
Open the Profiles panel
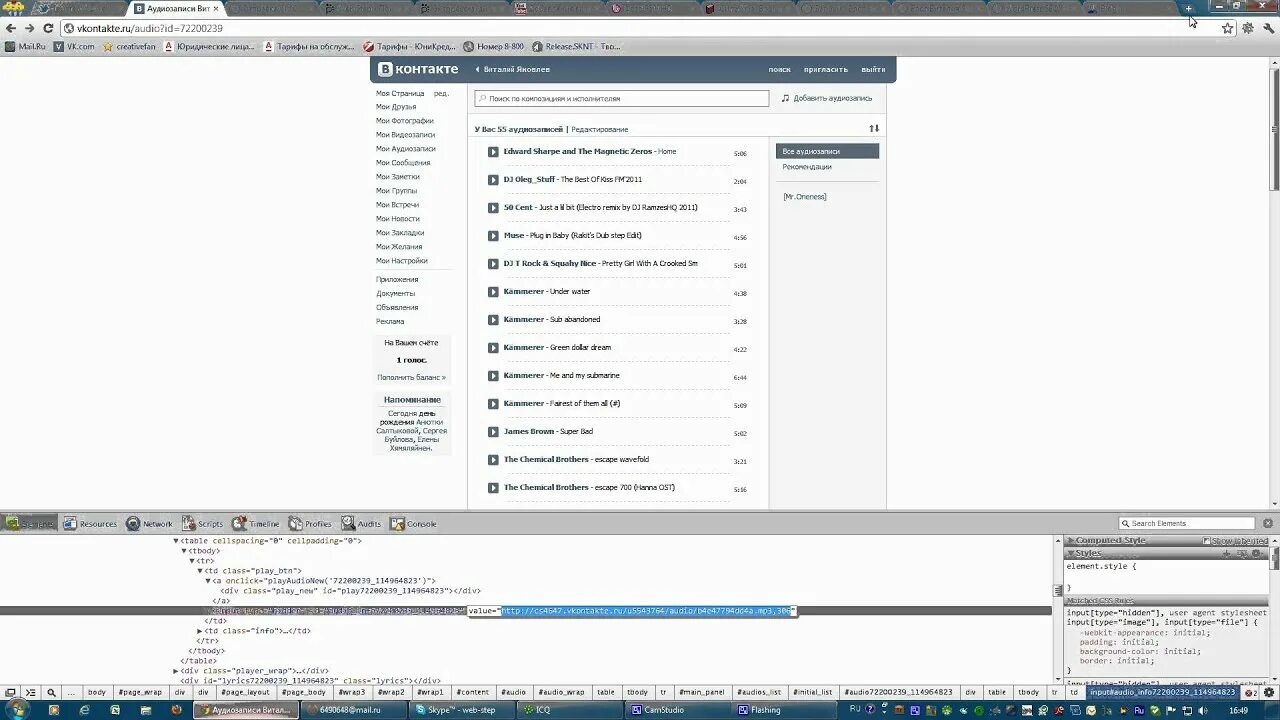pyautogui.click(x=310, y=523)
